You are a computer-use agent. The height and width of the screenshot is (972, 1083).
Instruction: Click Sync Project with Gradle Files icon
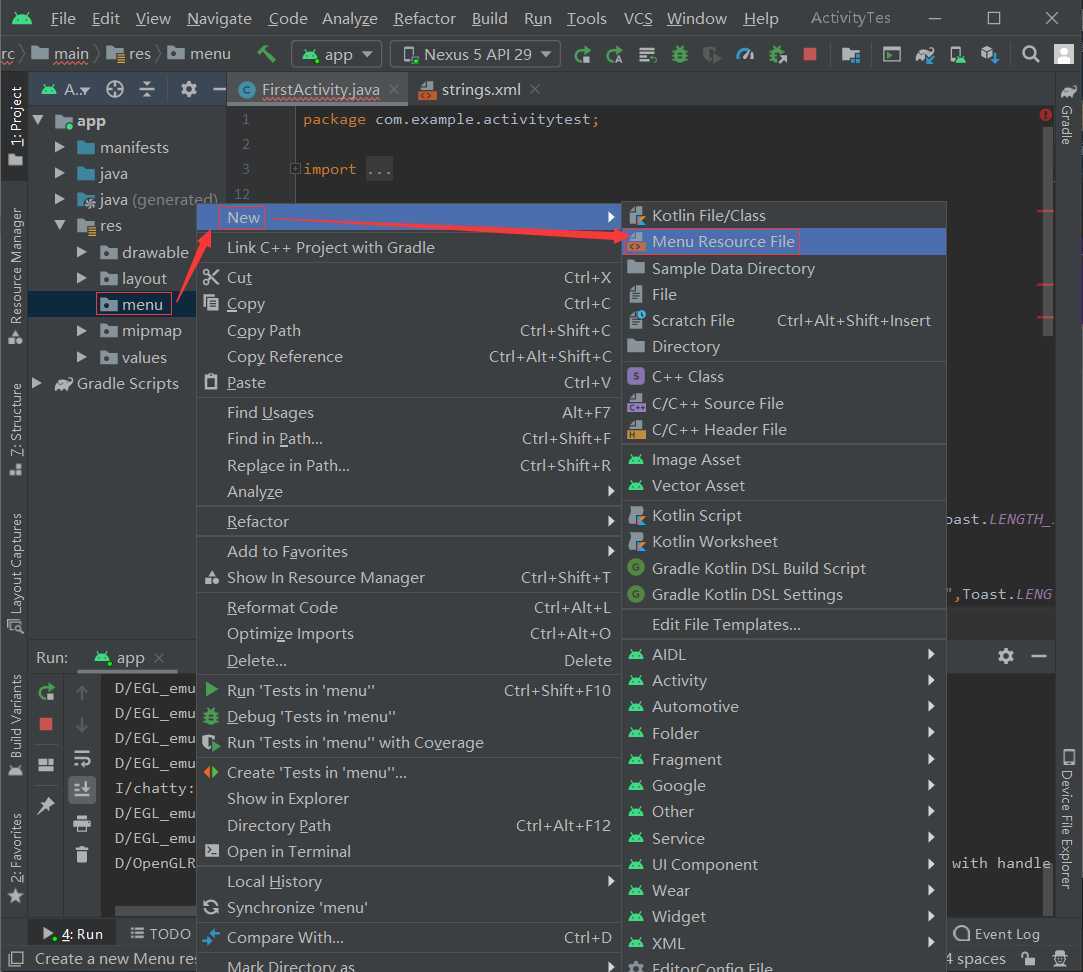click(924, 54)
